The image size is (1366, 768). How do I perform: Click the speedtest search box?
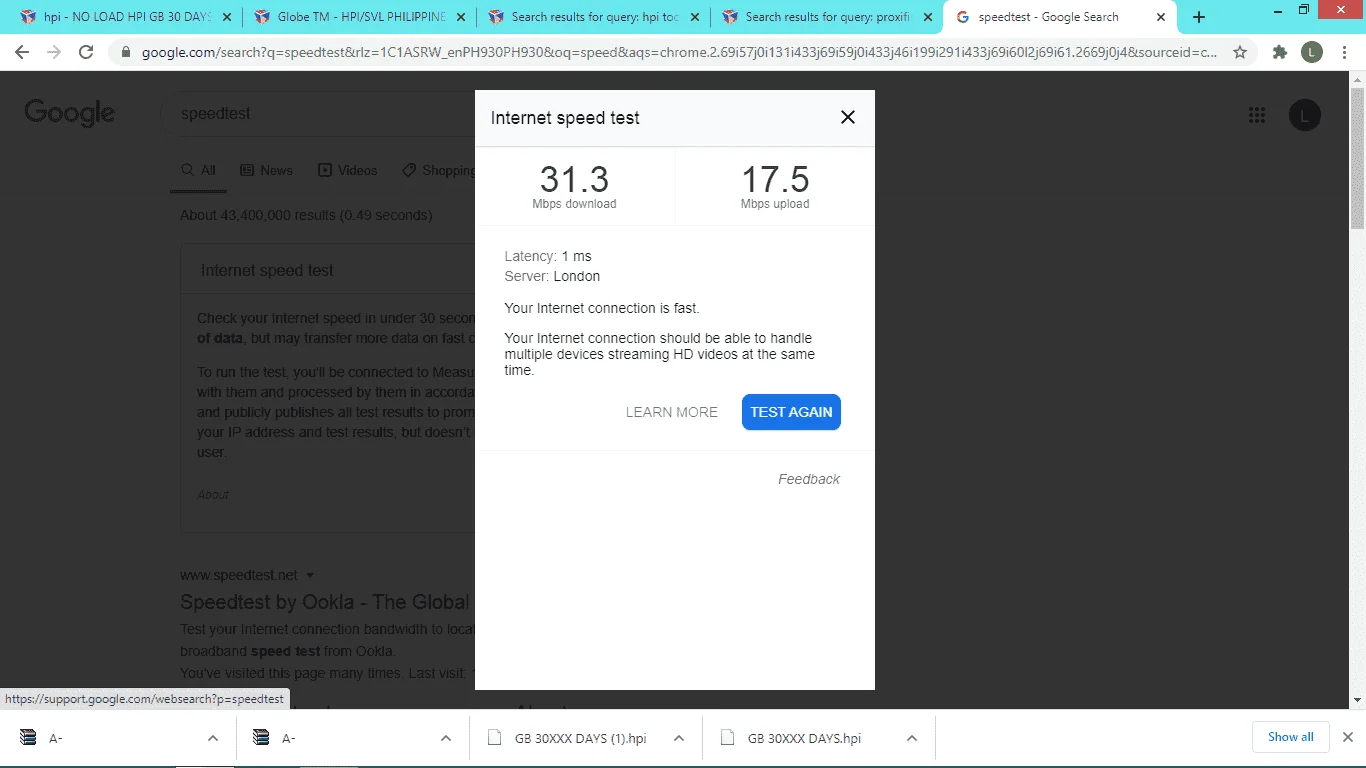point(317,113)
